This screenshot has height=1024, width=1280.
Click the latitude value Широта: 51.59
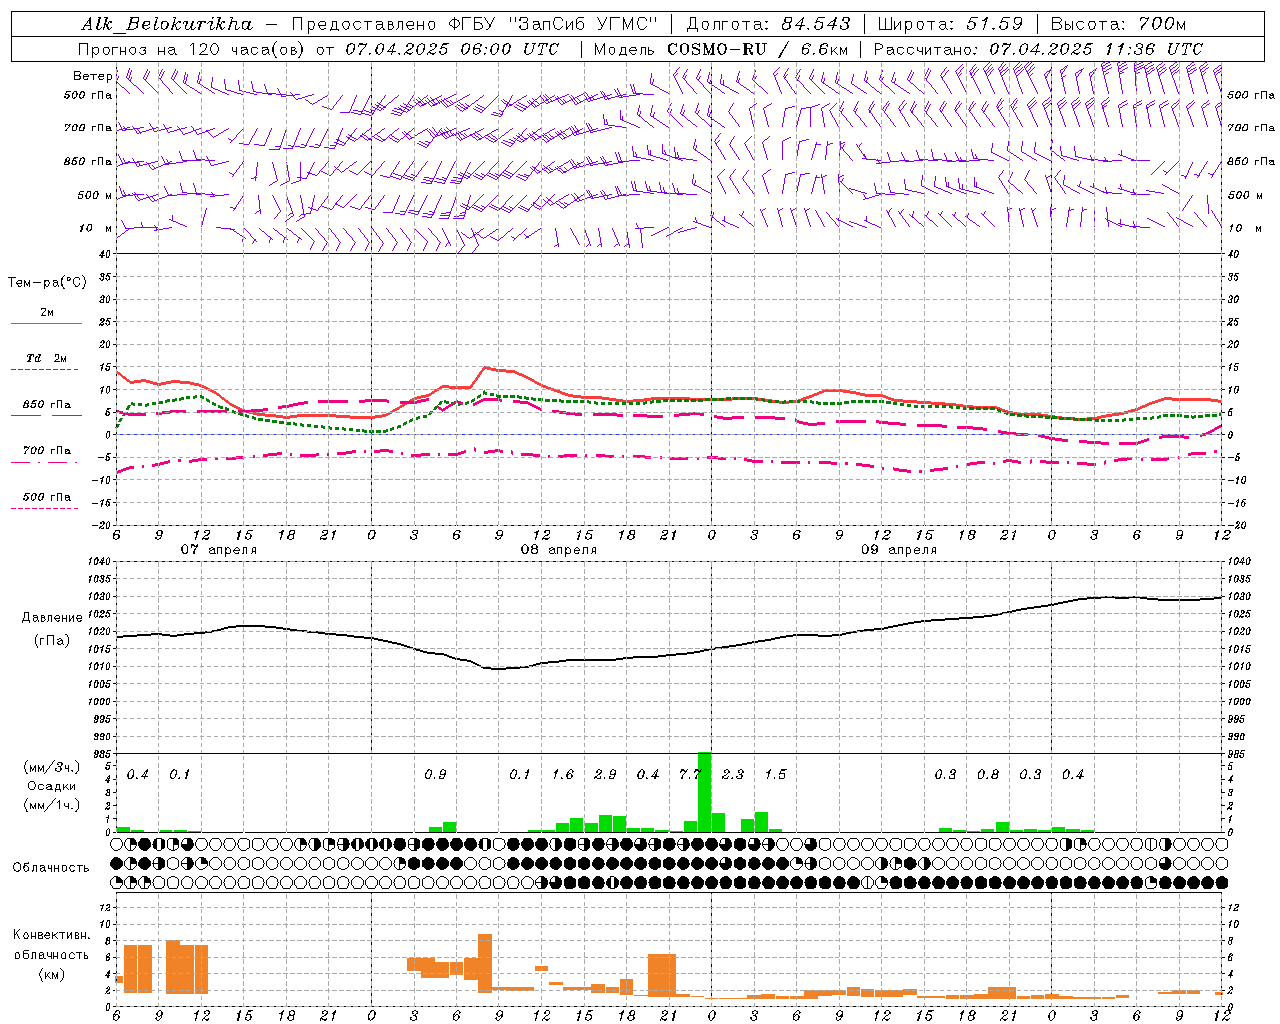click(950, 24)
